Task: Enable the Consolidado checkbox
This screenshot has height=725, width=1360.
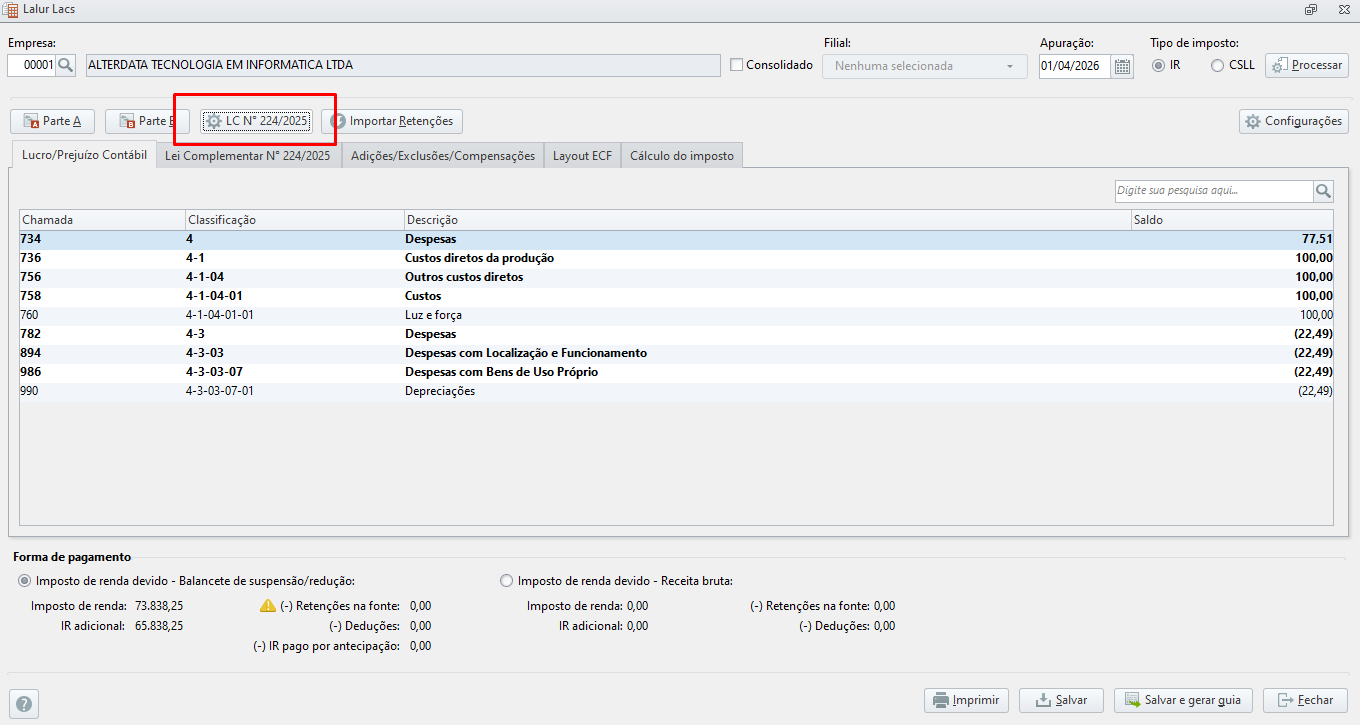Action: tap(737, 65)
